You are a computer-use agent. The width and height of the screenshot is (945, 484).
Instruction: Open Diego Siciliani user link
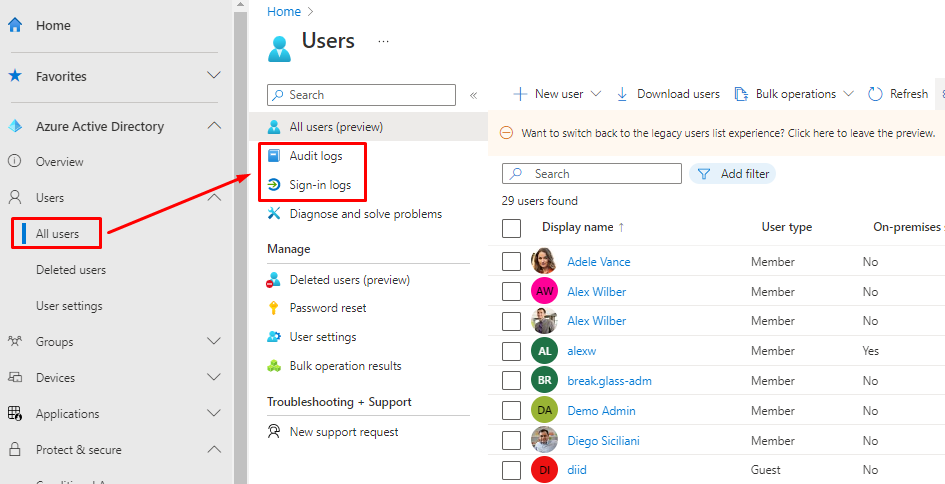tap(603, 441)
